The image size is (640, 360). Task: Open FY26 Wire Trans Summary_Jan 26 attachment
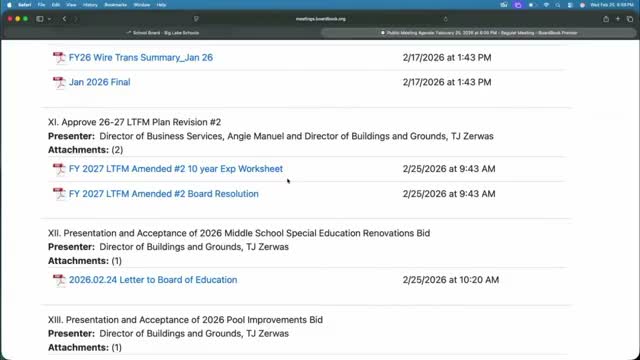pos(141,58)
